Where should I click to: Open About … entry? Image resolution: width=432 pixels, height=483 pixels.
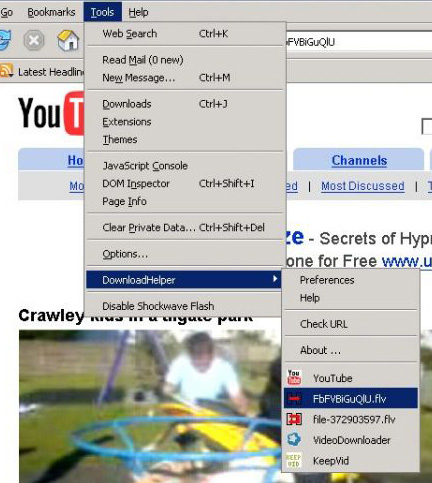(351, 350)
